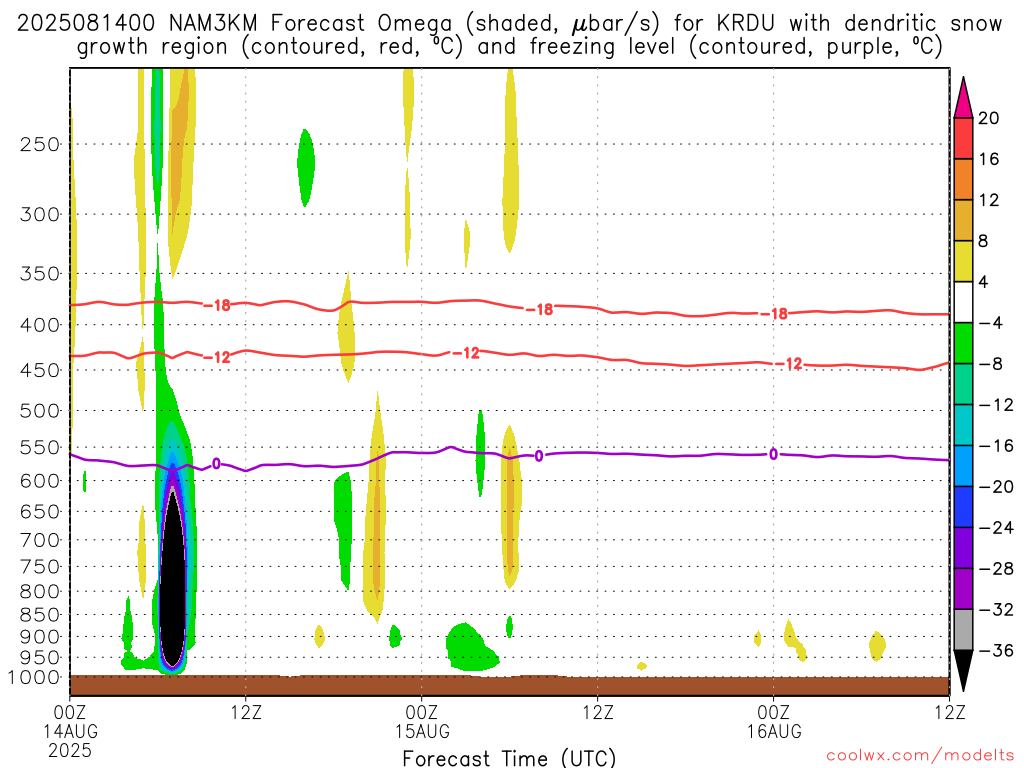
Task: Pick the white -4 to 4 colorbar segment
Action: click(963, 302)
